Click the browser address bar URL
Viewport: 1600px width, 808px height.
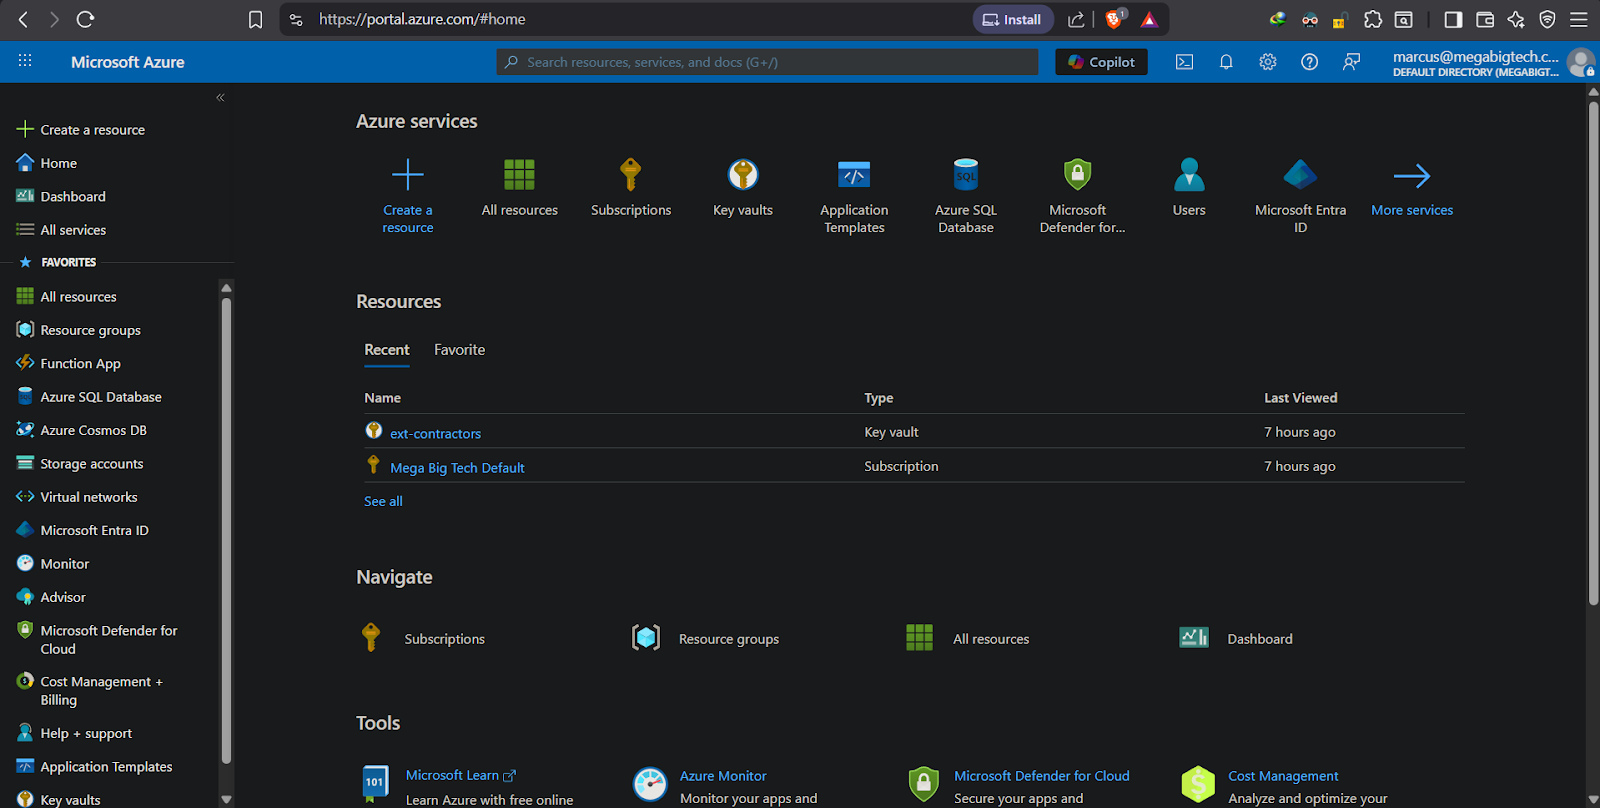pos(422,19)
